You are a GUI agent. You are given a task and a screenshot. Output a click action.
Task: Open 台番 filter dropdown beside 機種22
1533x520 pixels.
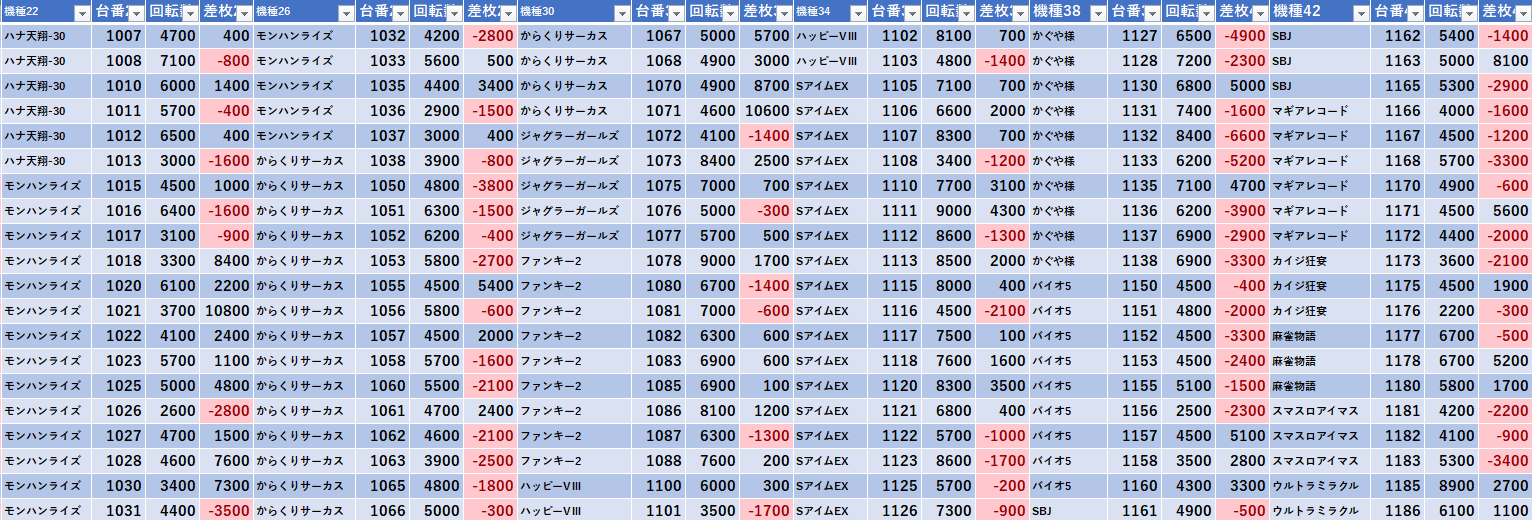click(x=135, y=13)
